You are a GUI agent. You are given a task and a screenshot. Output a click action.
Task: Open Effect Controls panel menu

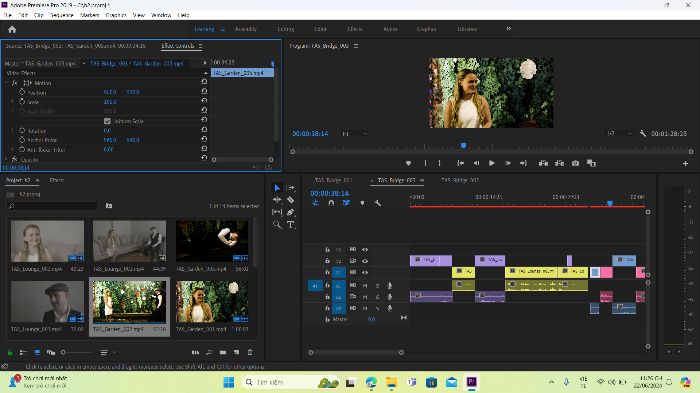pos(200,46)
